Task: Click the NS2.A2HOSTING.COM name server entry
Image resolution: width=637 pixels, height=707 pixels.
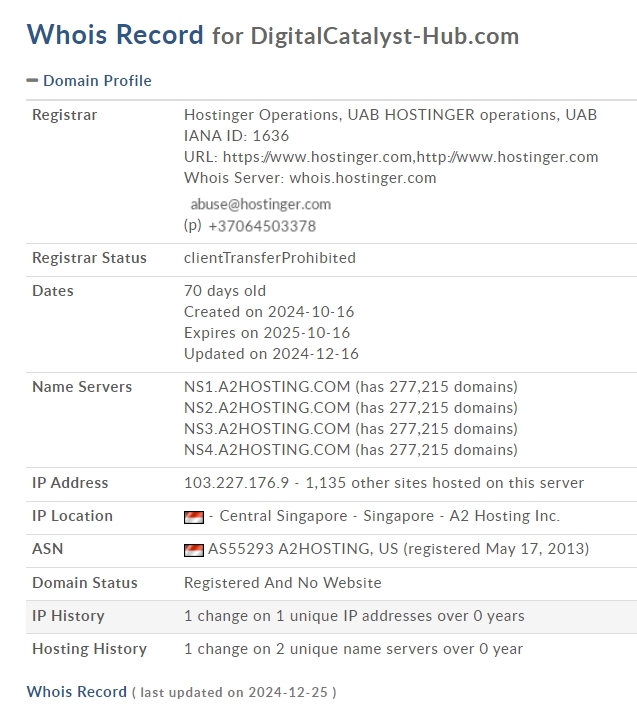Action: click(351, 408)
